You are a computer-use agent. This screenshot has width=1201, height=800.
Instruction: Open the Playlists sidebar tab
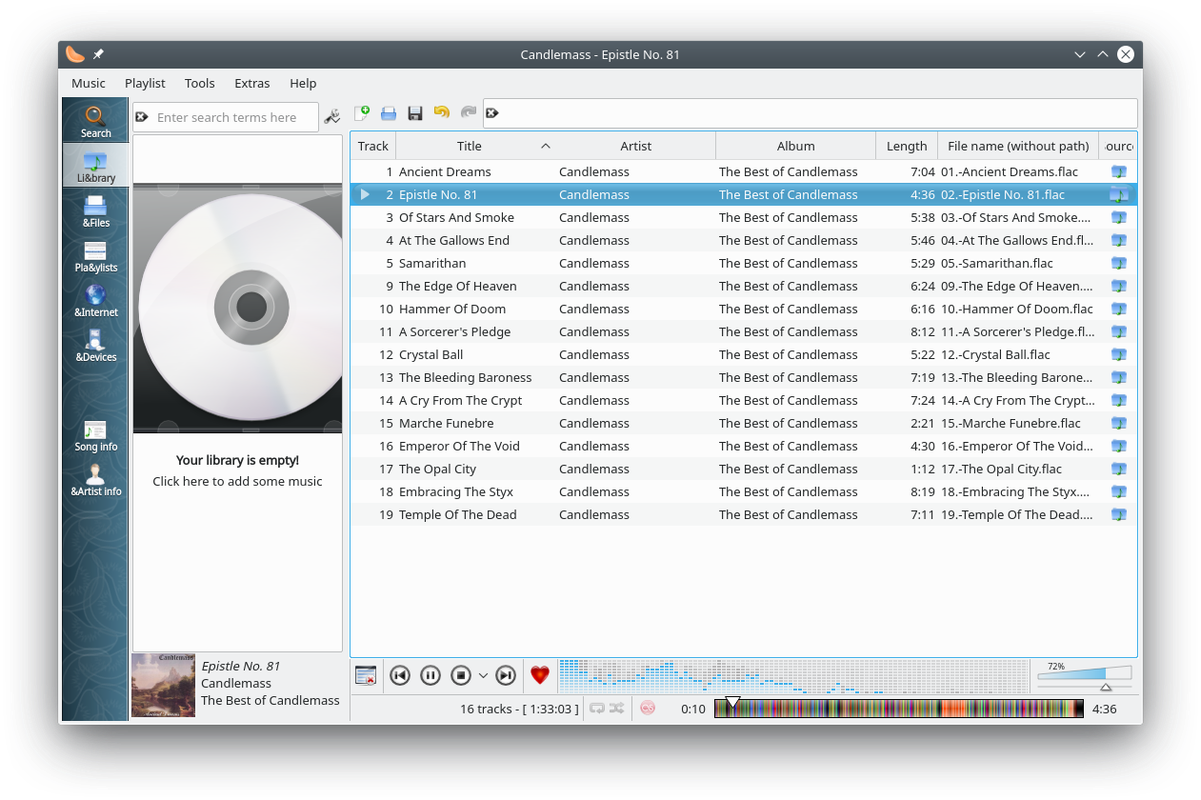click(x=96, y=256)
